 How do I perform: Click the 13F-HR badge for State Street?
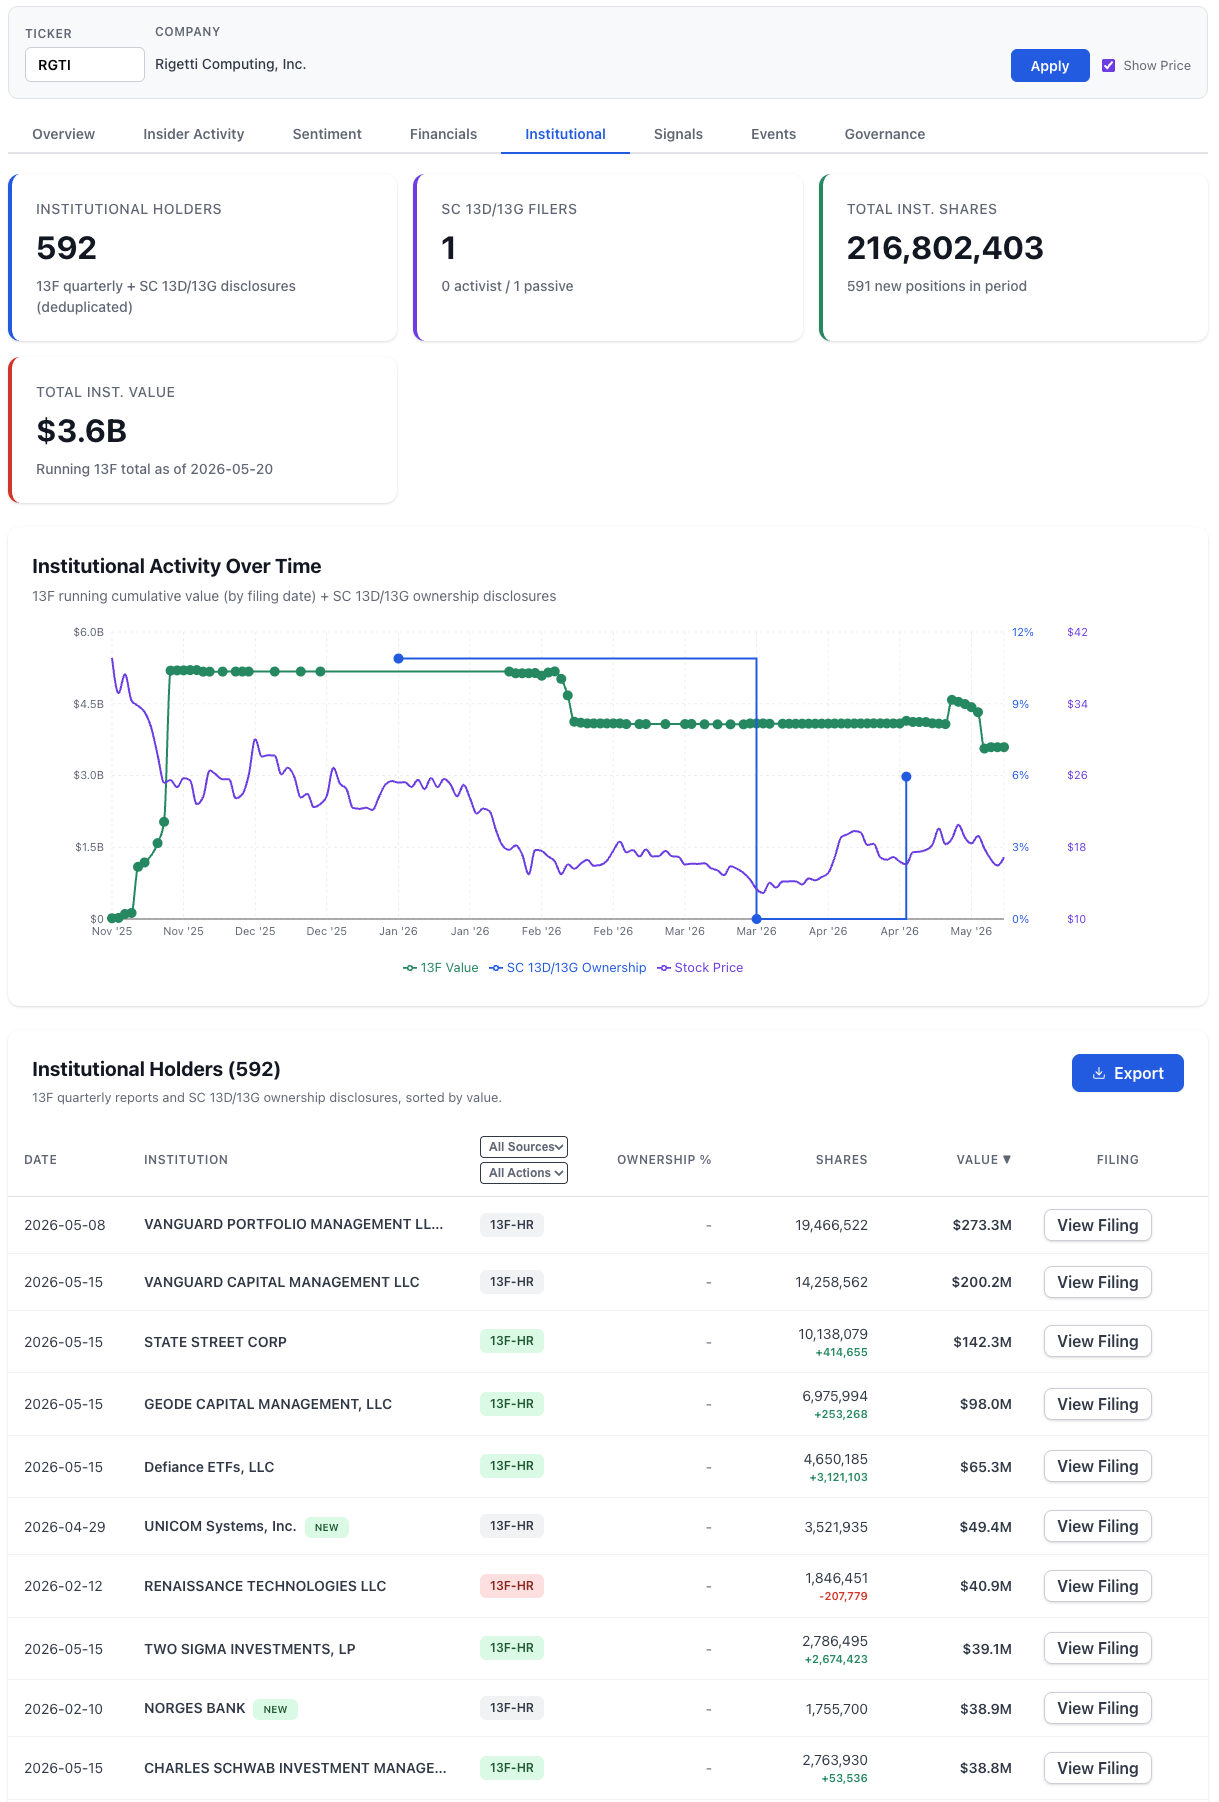[x=512, y=1341]
